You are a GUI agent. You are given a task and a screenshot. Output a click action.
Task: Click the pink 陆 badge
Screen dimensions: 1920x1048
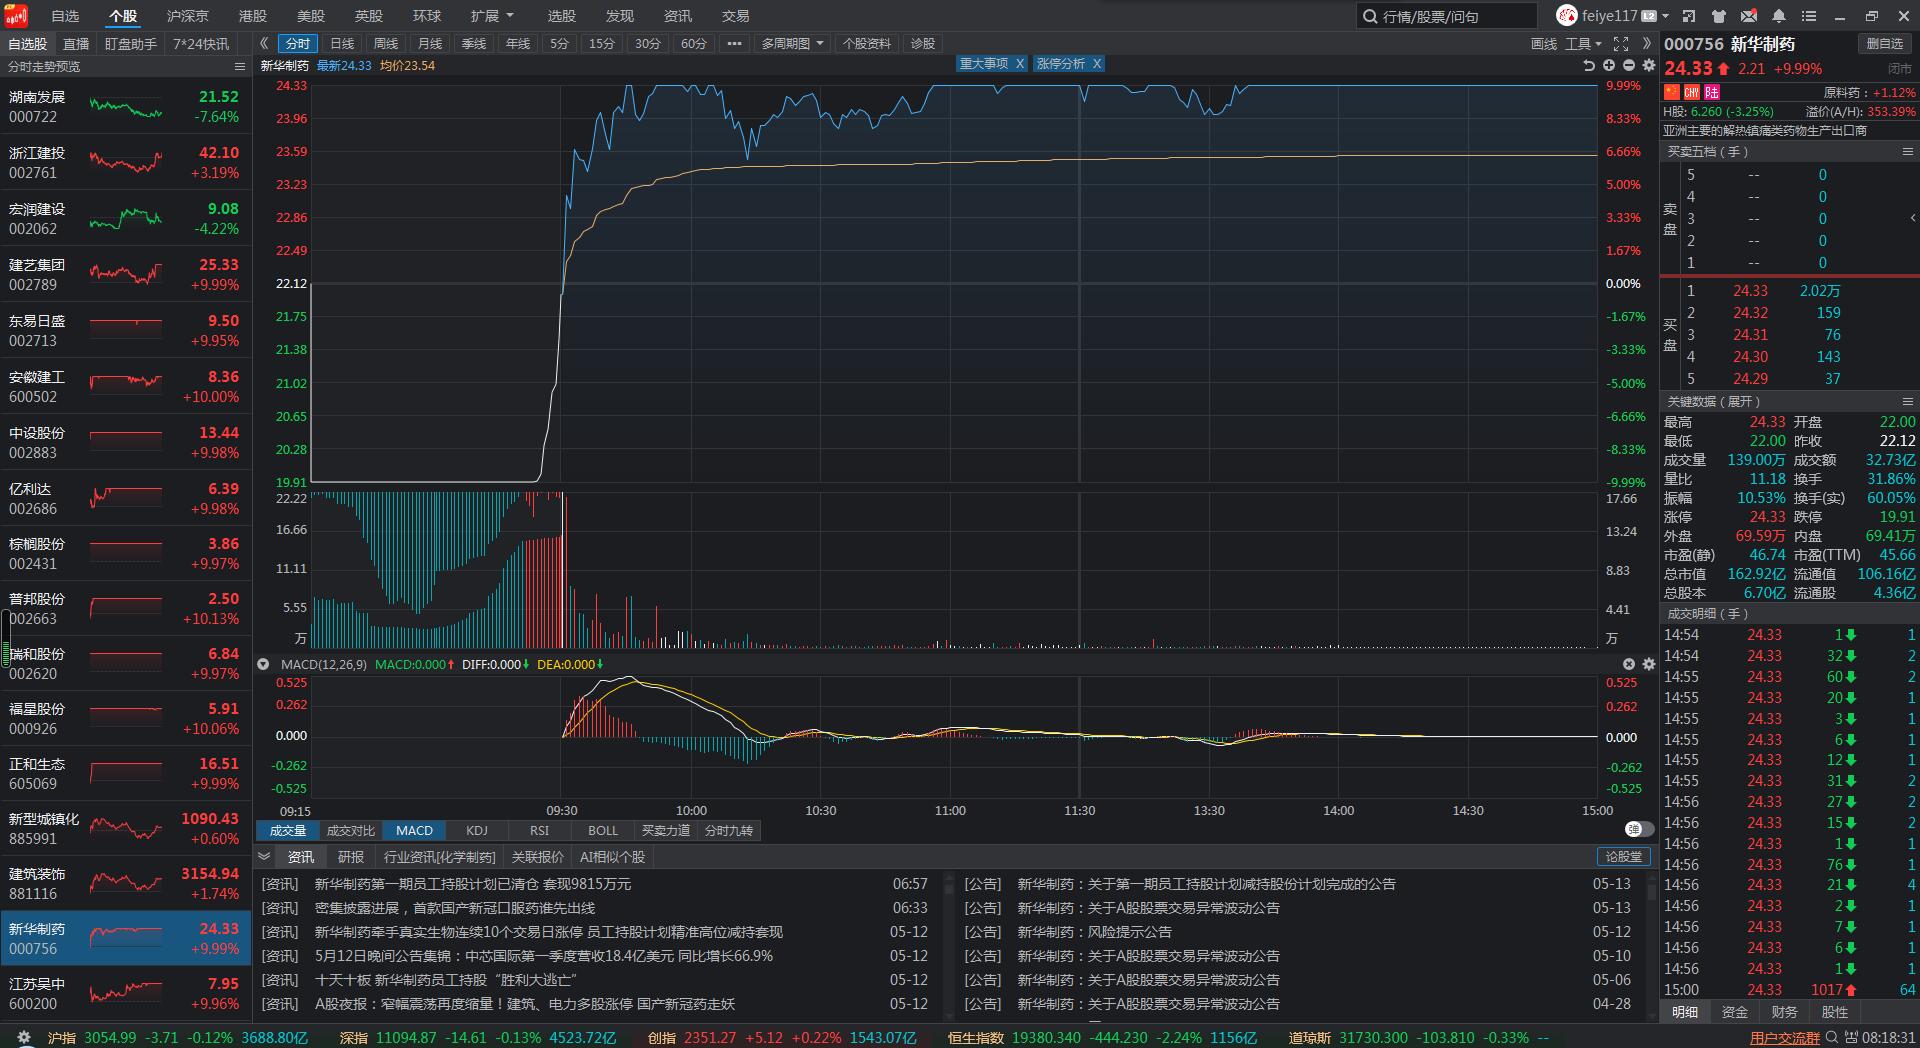coord(1712,92)
